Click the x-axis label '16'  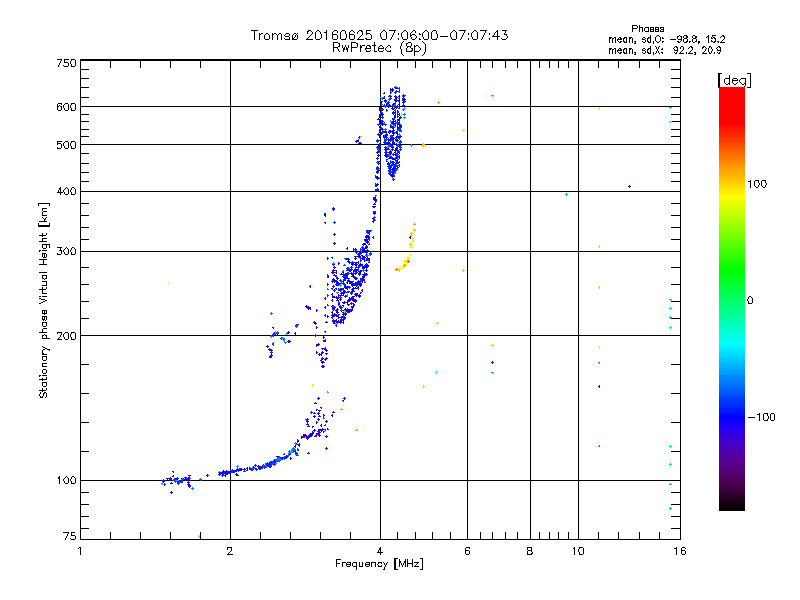point(680,551)
